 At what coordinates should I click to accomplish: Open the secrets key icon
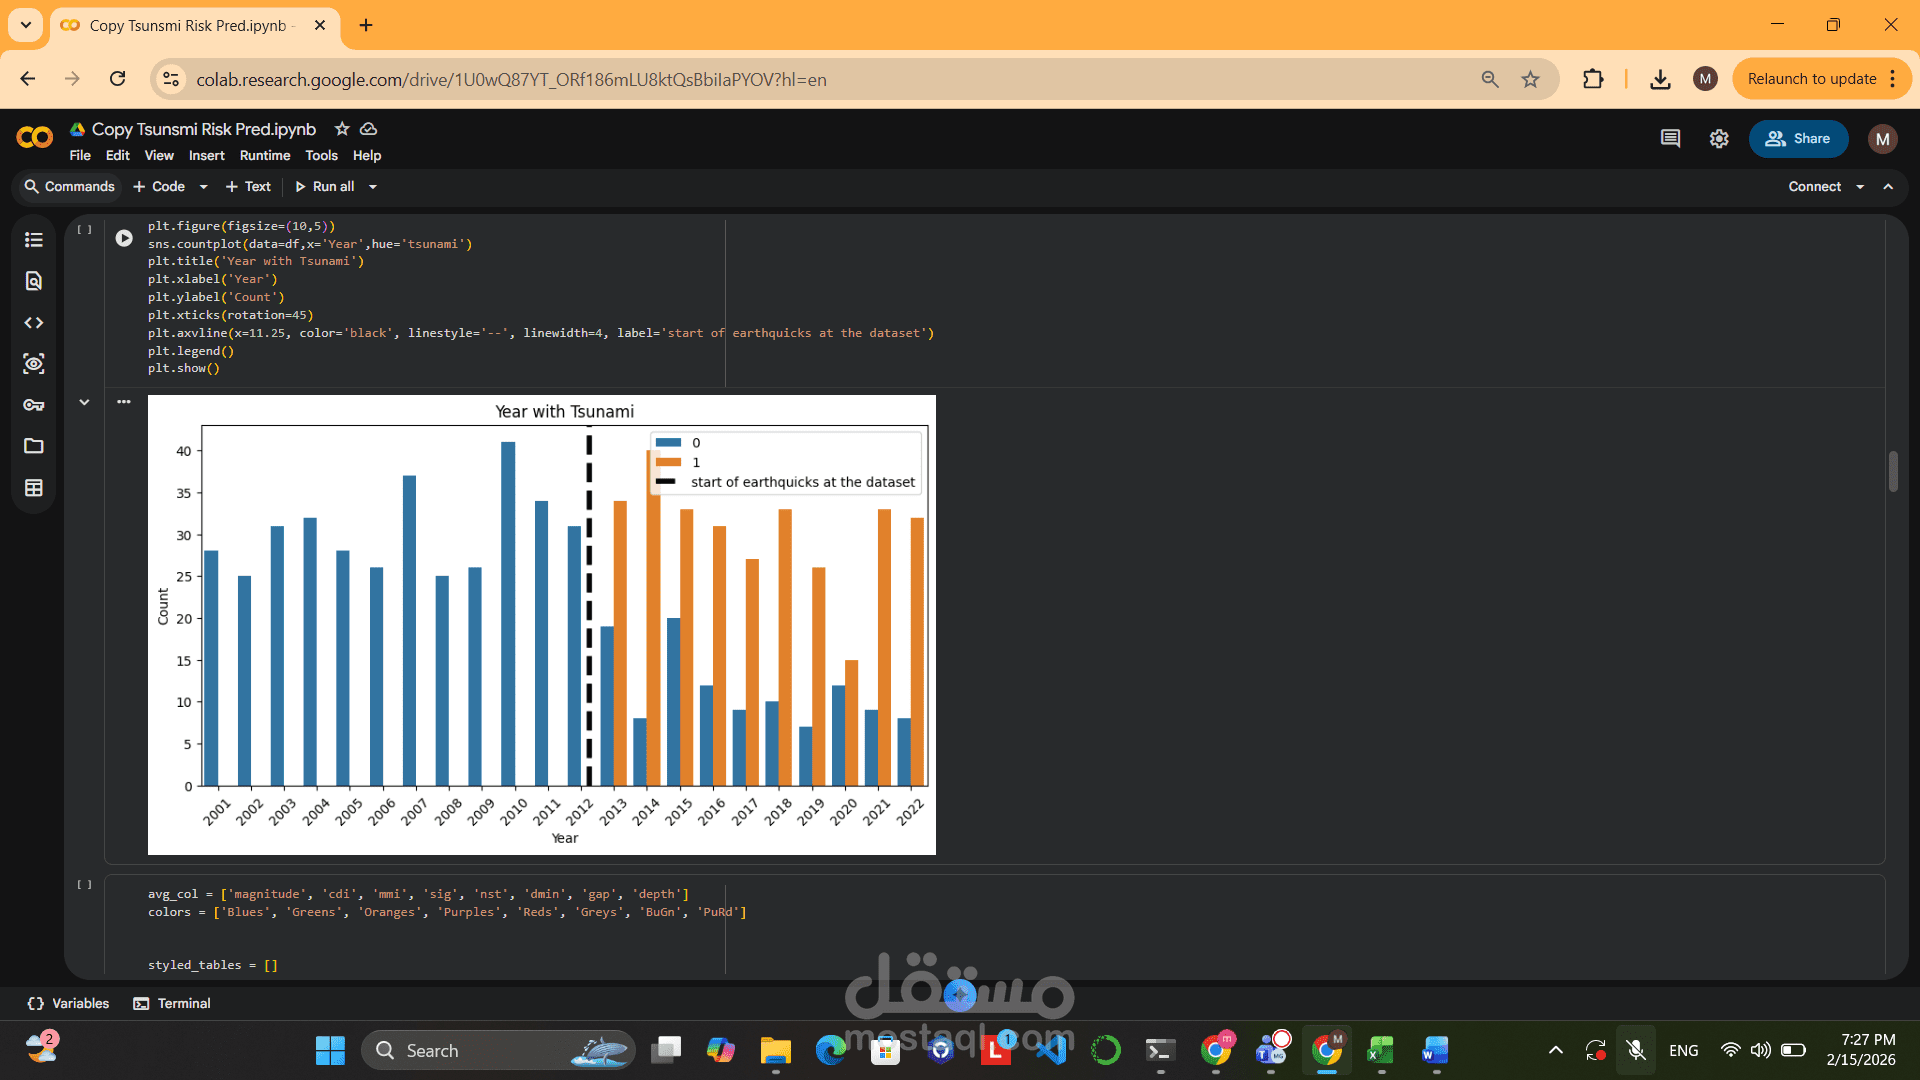click(x=34, y=405)
